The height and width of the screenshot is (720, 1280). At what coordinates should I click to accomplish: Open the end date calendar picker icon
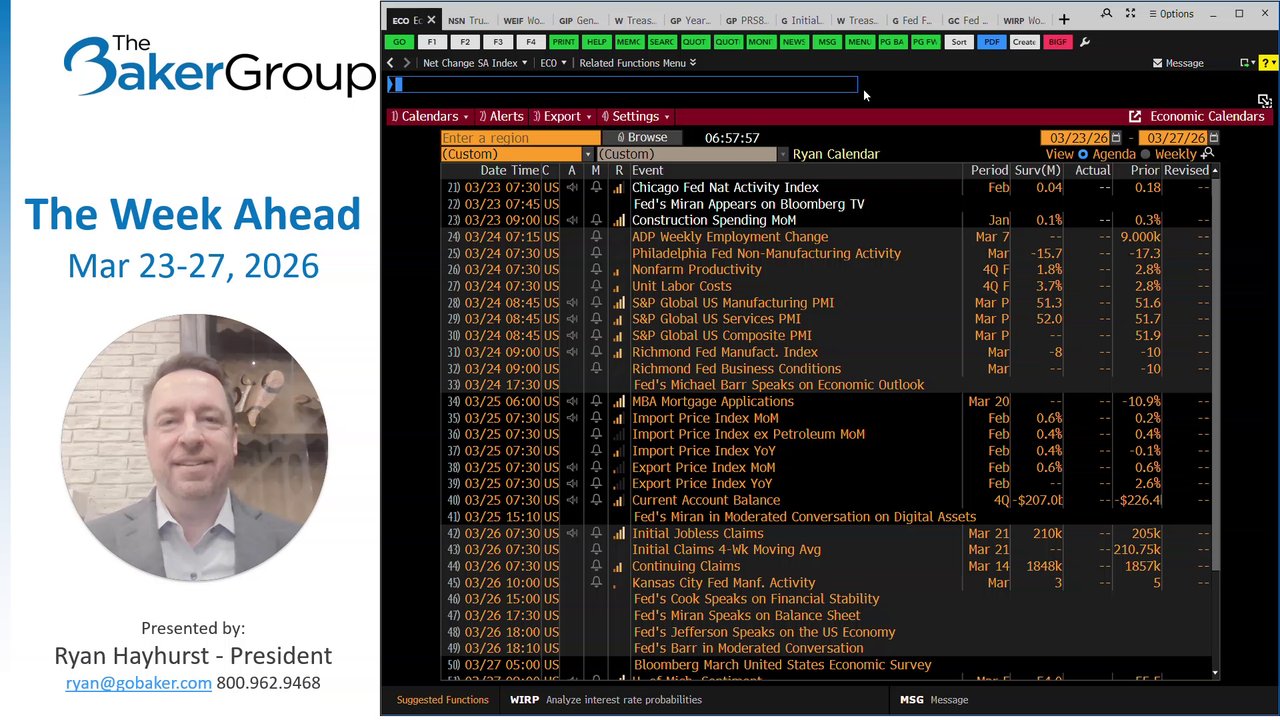coord(1214,138)
